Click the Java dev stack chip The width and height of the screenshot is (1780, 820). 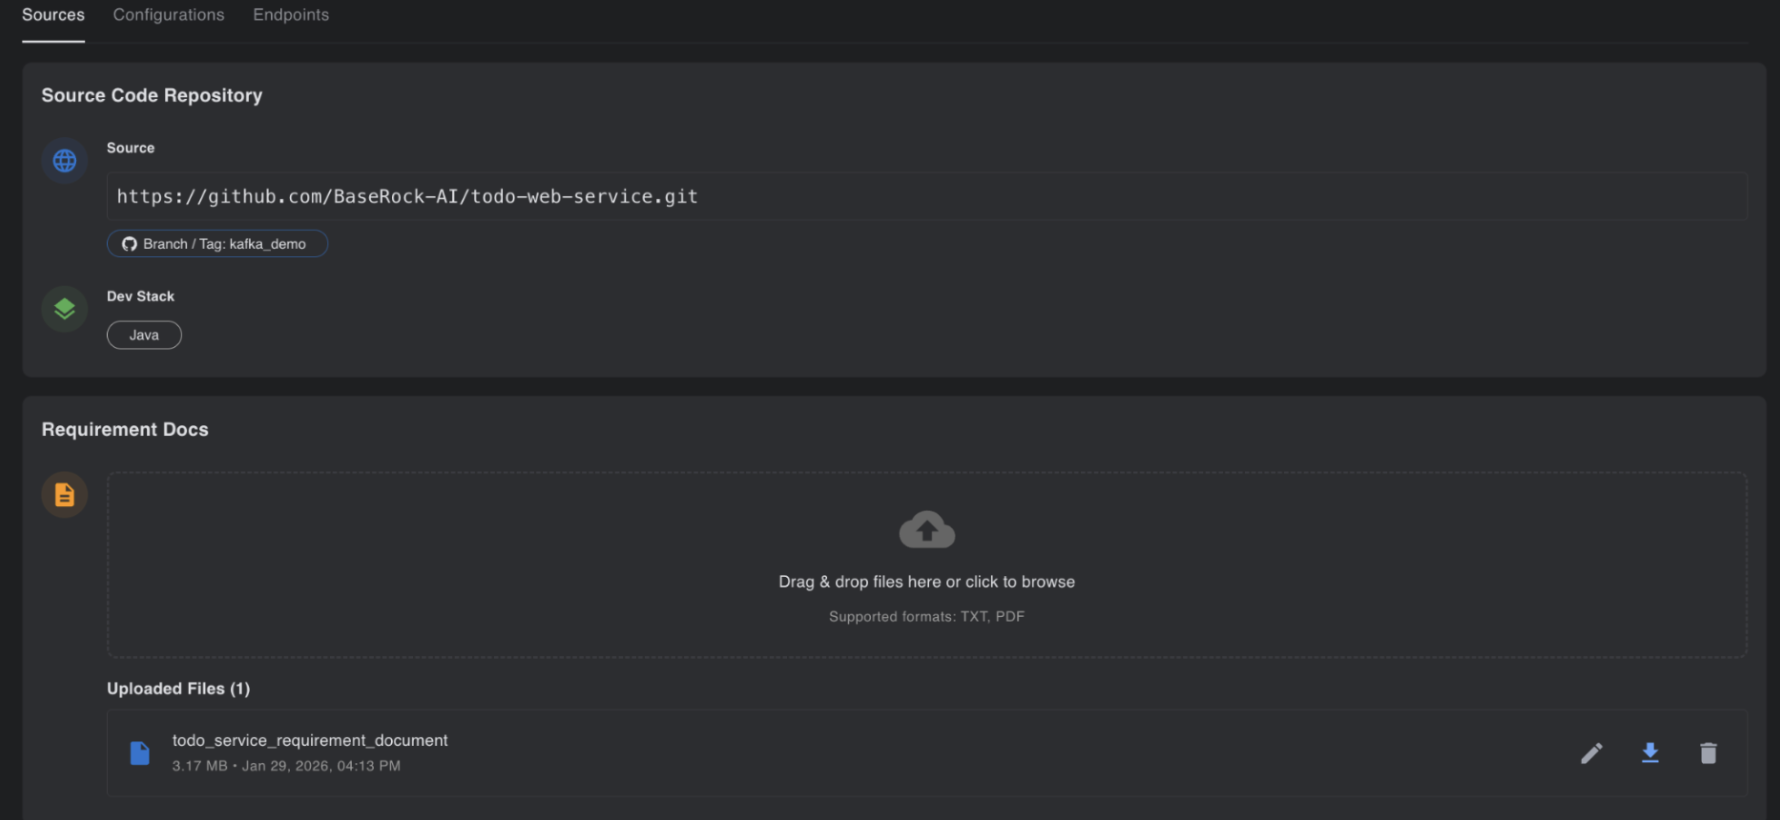click(144, 335)
